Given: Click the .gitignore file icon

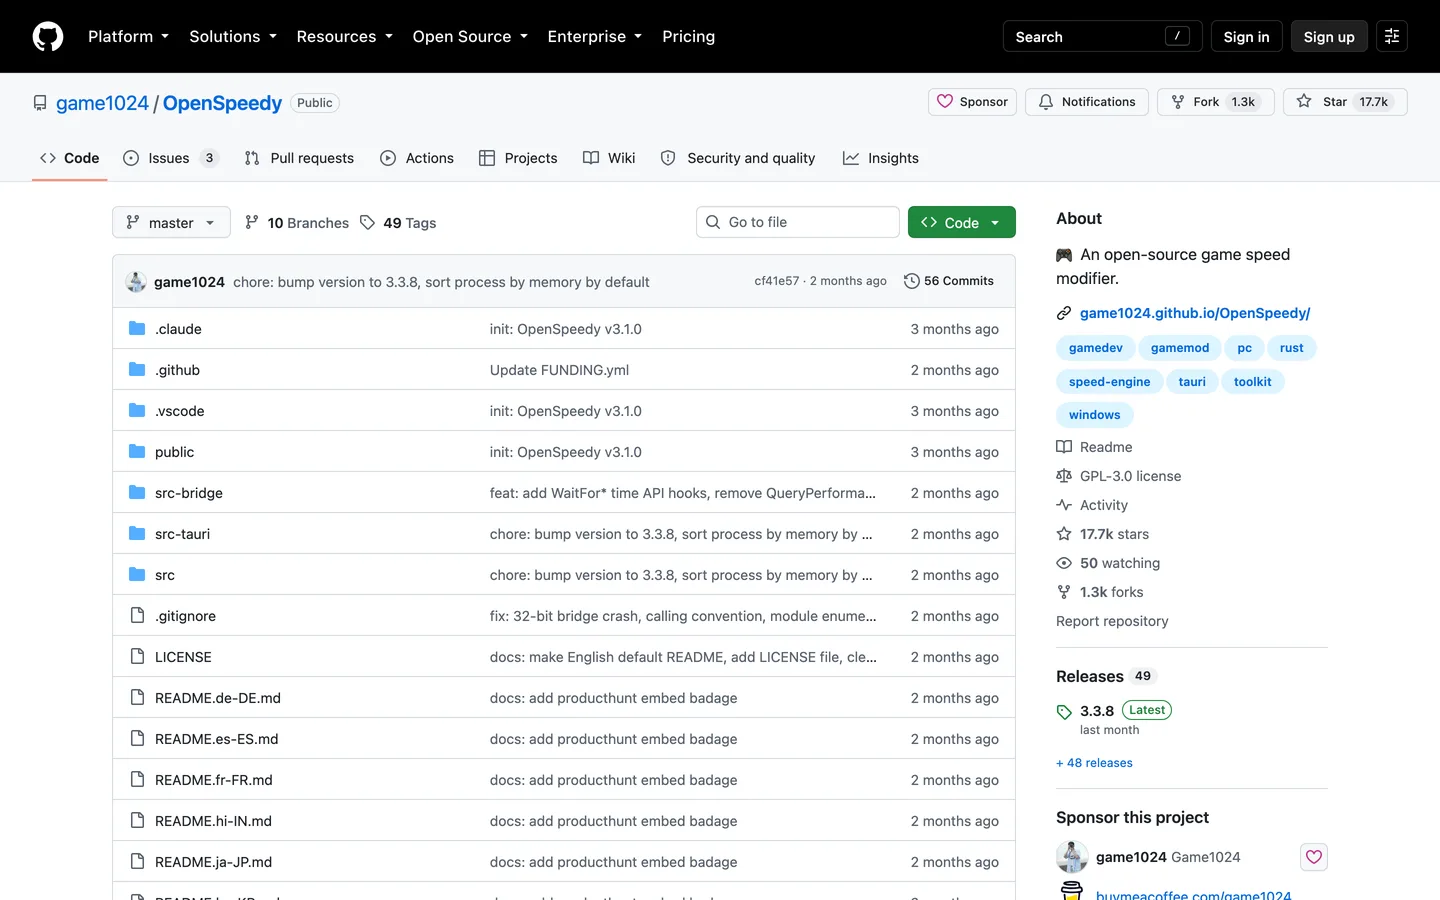Looking at the screenshot, I should coord(137,616).
